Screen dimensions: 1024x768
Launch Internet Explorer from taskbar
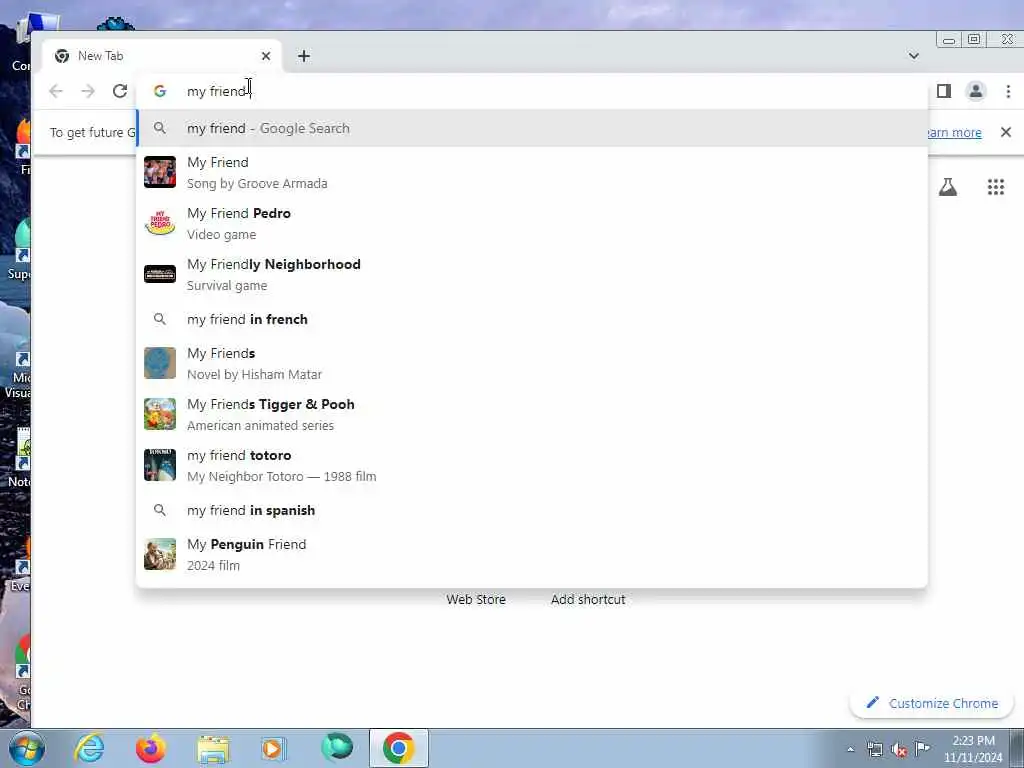89,748
